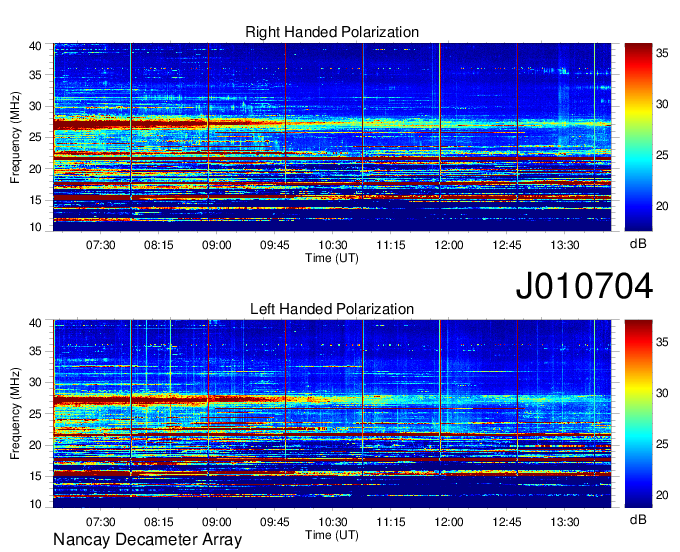Click 25 MHz frequency tick on Right Handed plot
Screen dimensions: 680x552
pos(36,137)
